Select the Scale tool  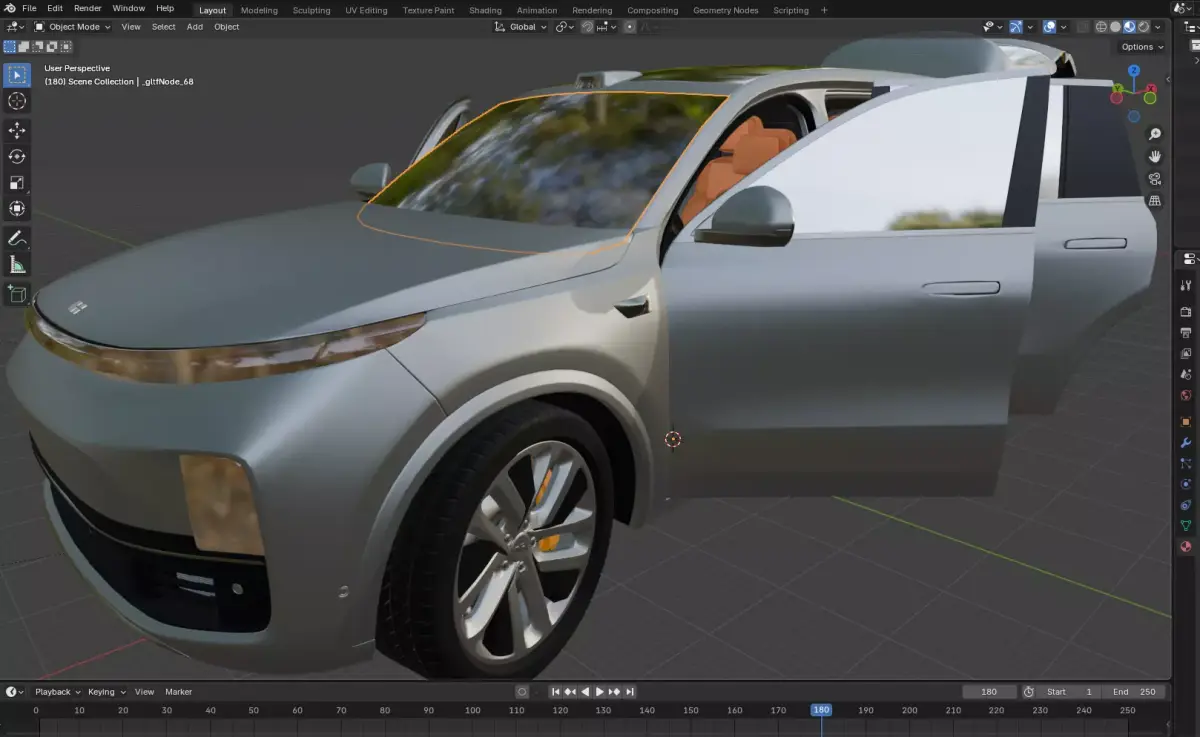[17, 182]
